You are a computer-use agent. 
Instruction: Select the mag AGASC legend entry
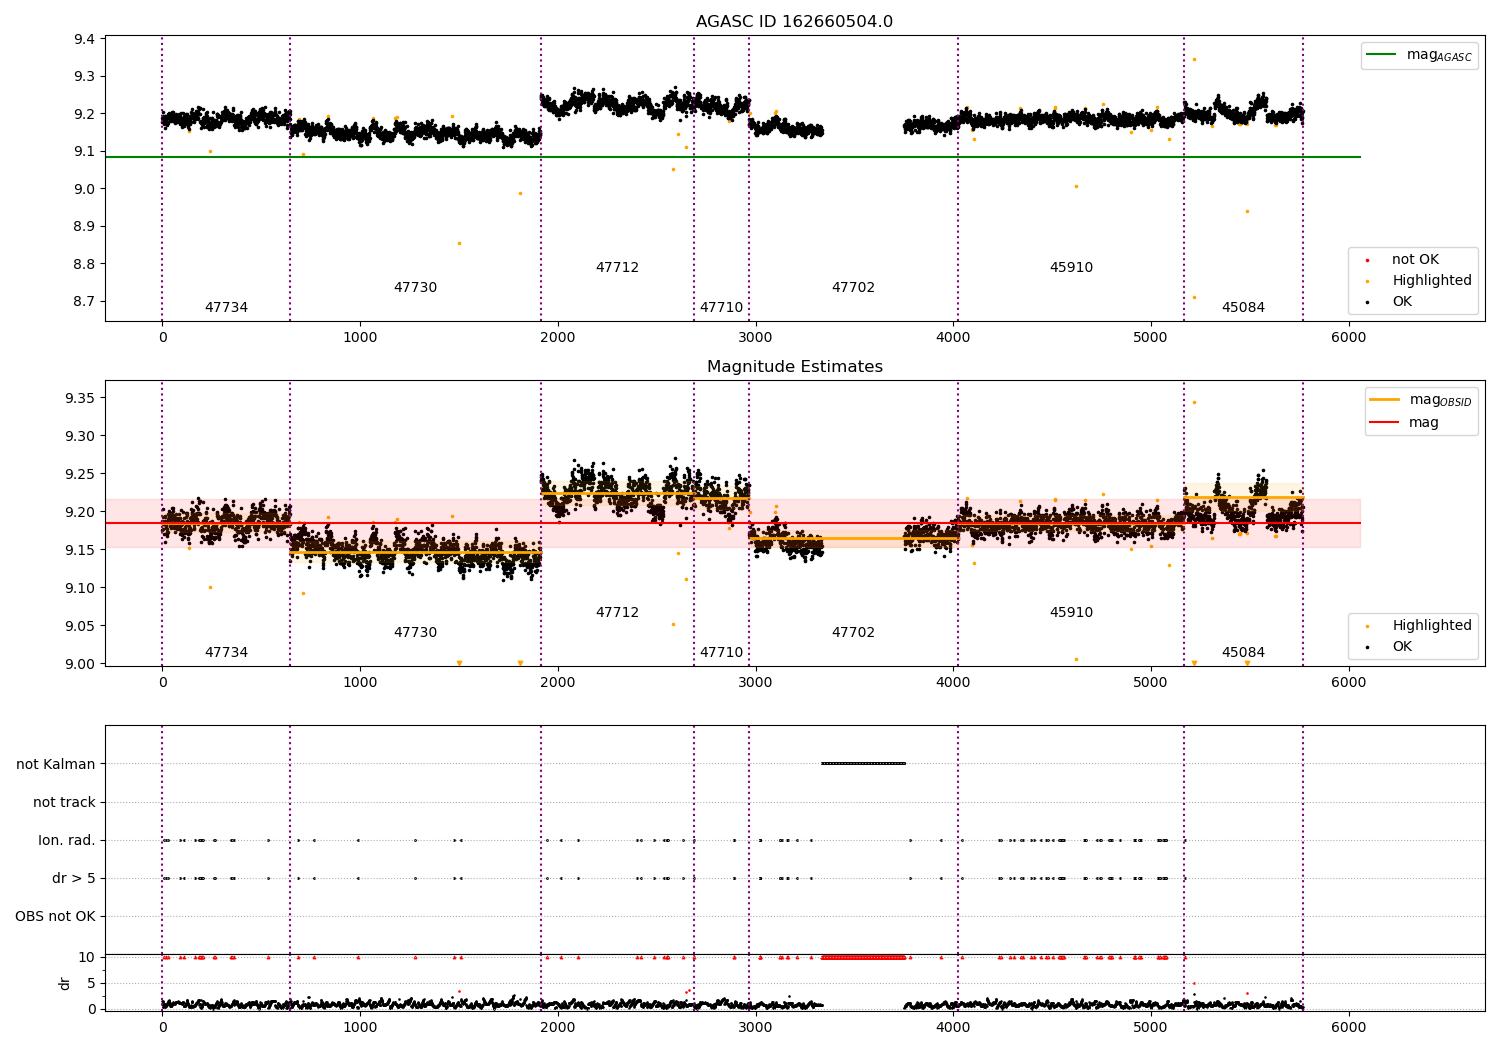1420,56
